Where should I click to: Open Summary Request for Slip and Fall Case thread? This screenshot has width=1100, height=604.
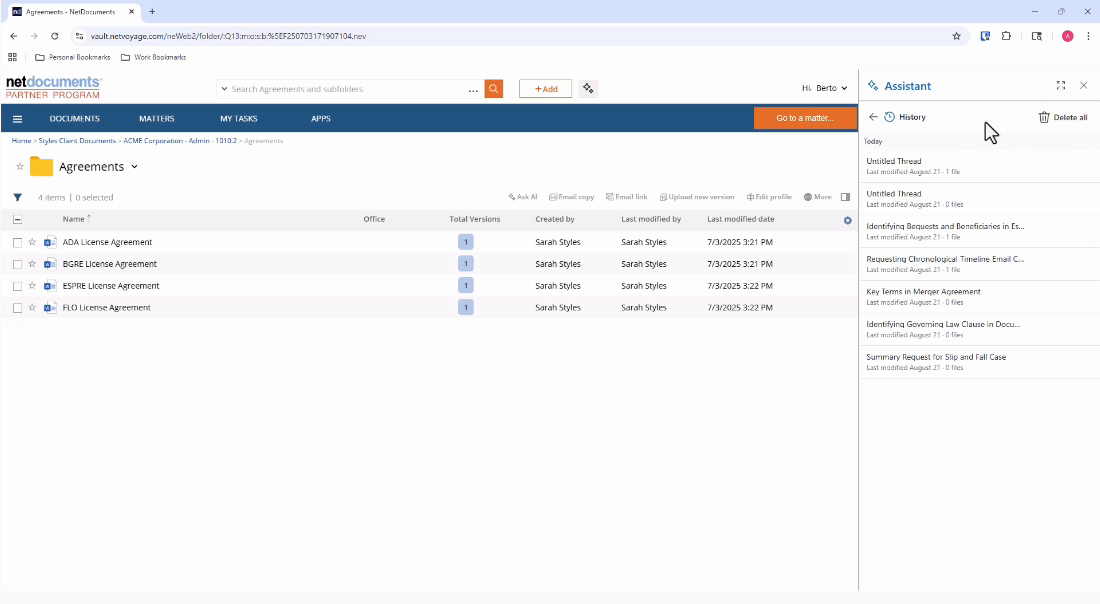(x=979, y=361)
